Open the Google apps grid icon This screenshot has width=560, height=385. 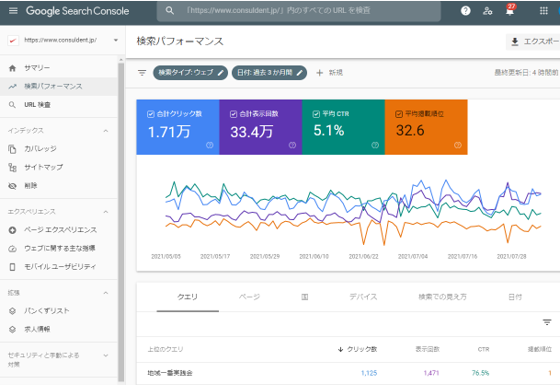click(x=544, y=11)
